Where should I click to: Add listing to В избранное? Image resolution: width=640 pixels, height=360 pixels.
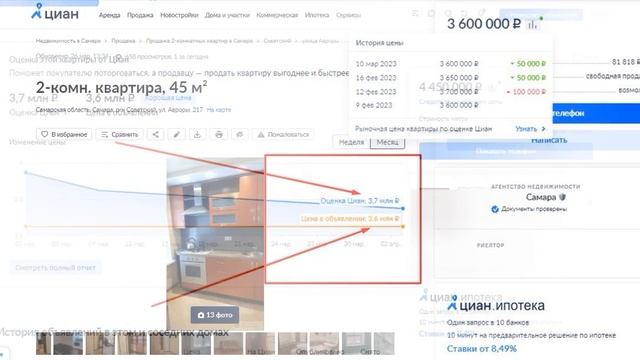click(x=64, y=134)
